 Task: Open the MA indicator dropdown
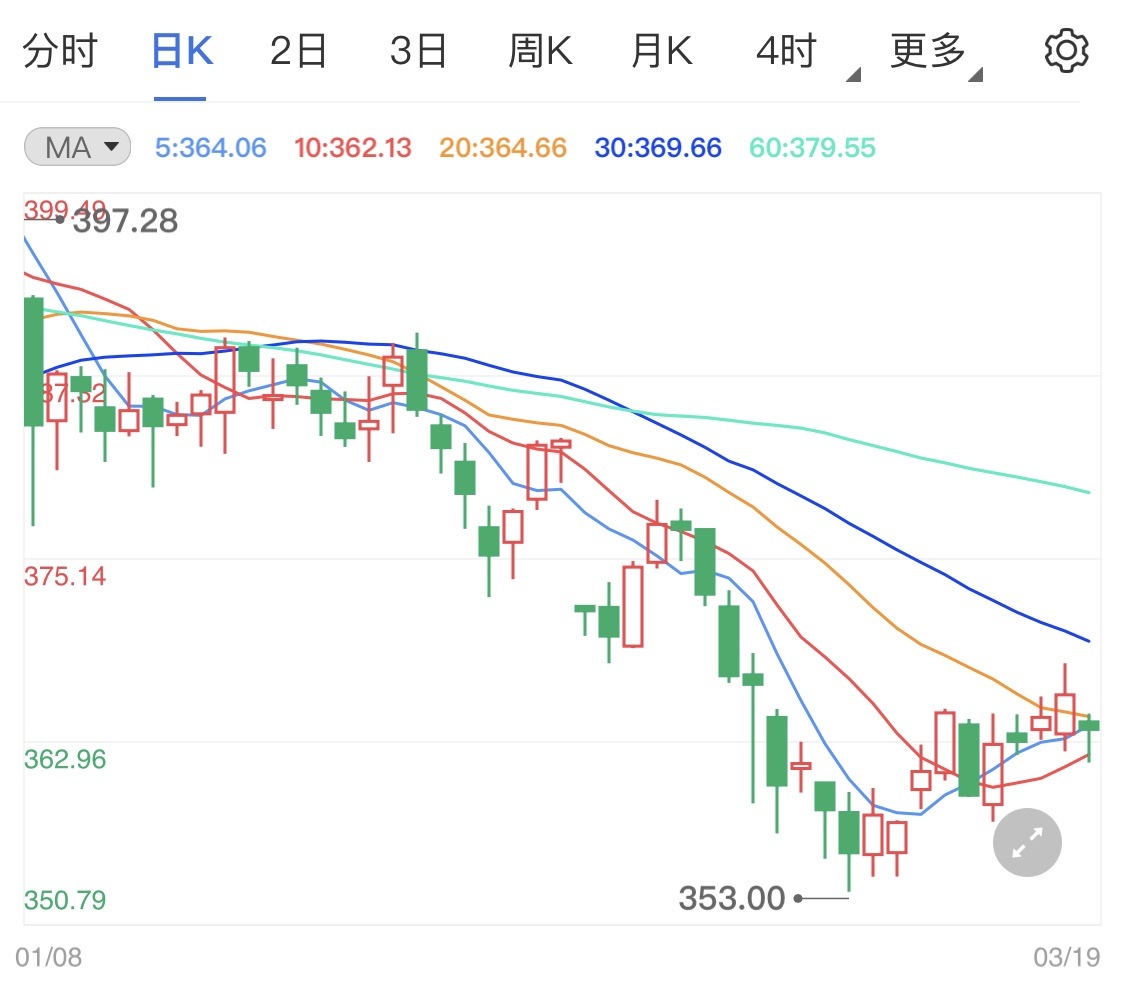click(x=77, y=147)
